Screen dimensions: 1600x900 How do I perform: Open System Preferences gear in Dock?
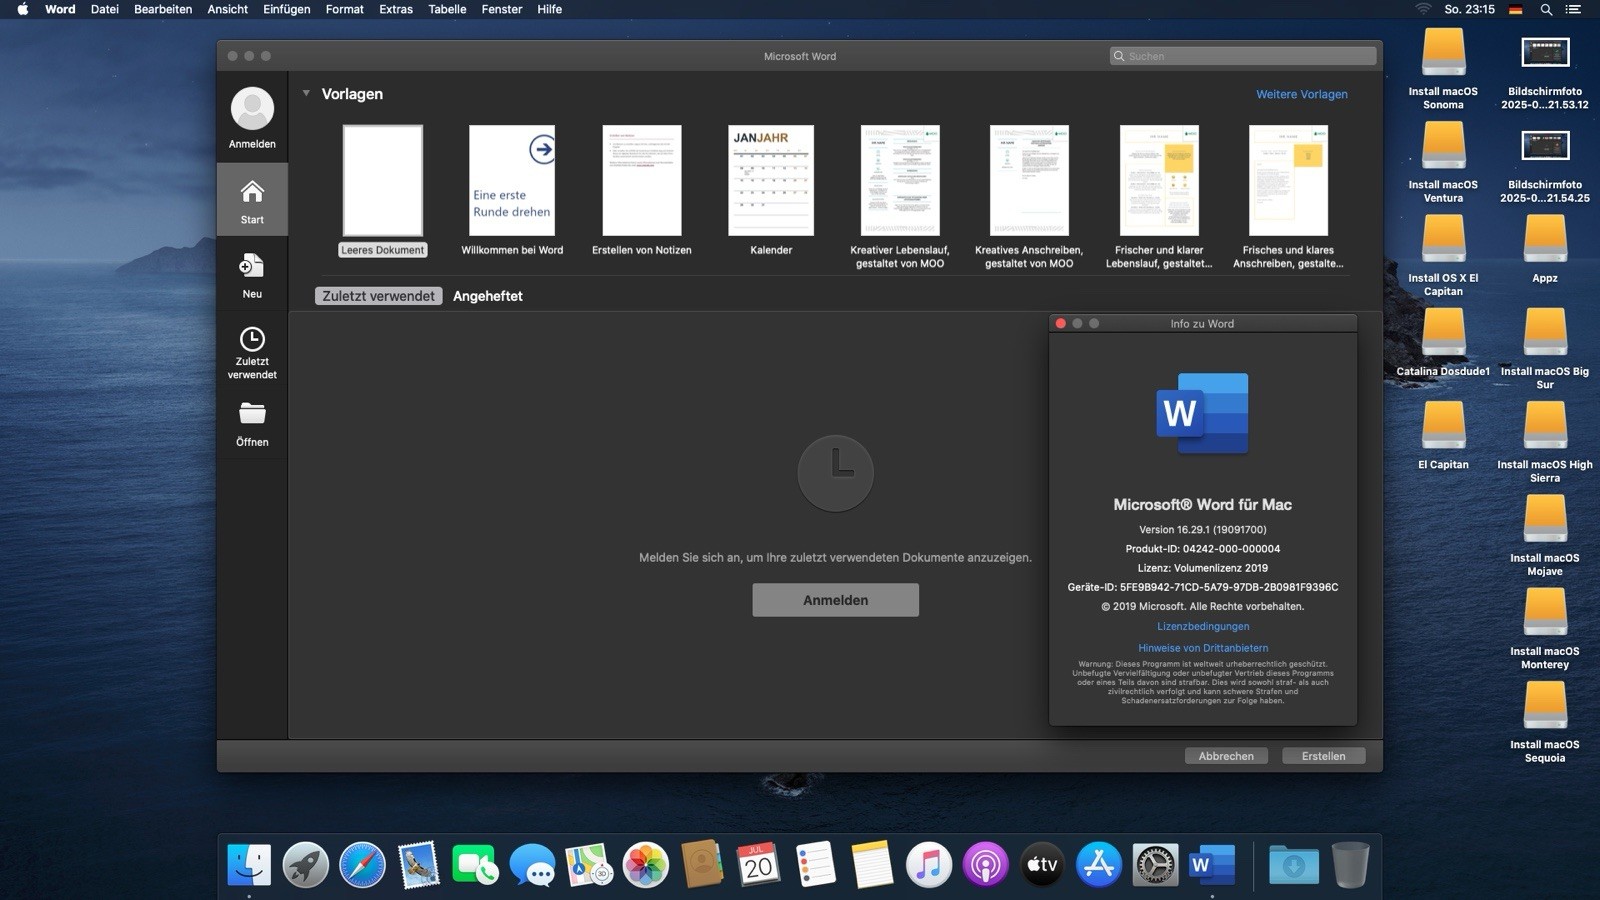[x=1156, y=865]
